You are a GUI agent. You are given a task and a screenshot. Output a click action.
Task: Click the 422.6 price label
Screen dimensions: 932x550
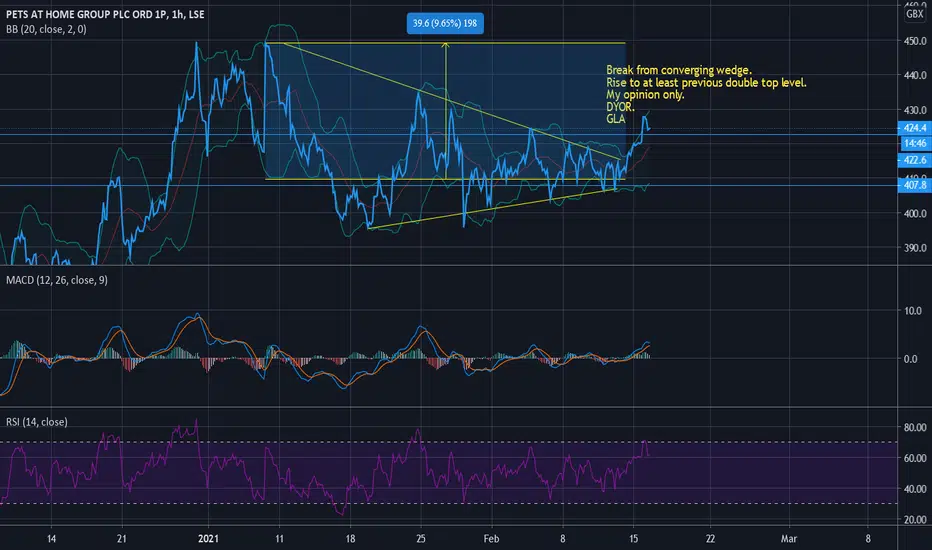tap(914, 160)
